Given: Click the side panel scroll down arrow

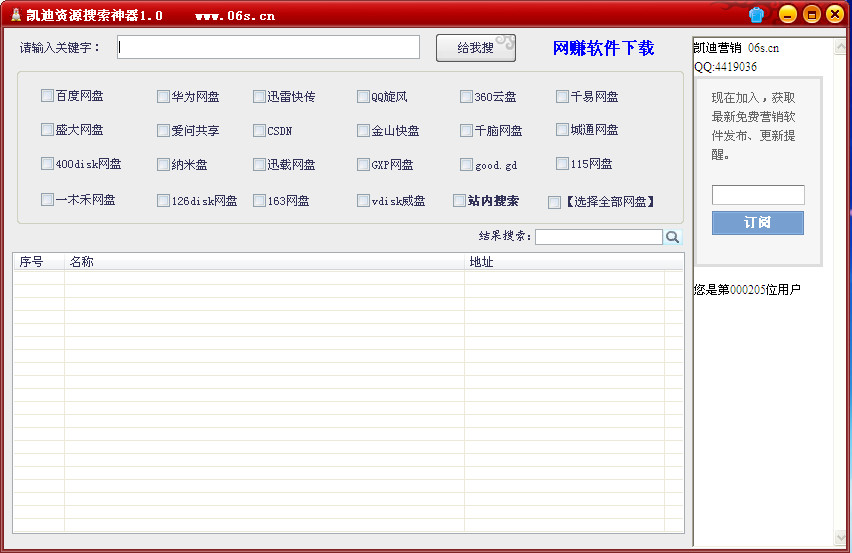Looking at the screenshot, I should [840, 537].
